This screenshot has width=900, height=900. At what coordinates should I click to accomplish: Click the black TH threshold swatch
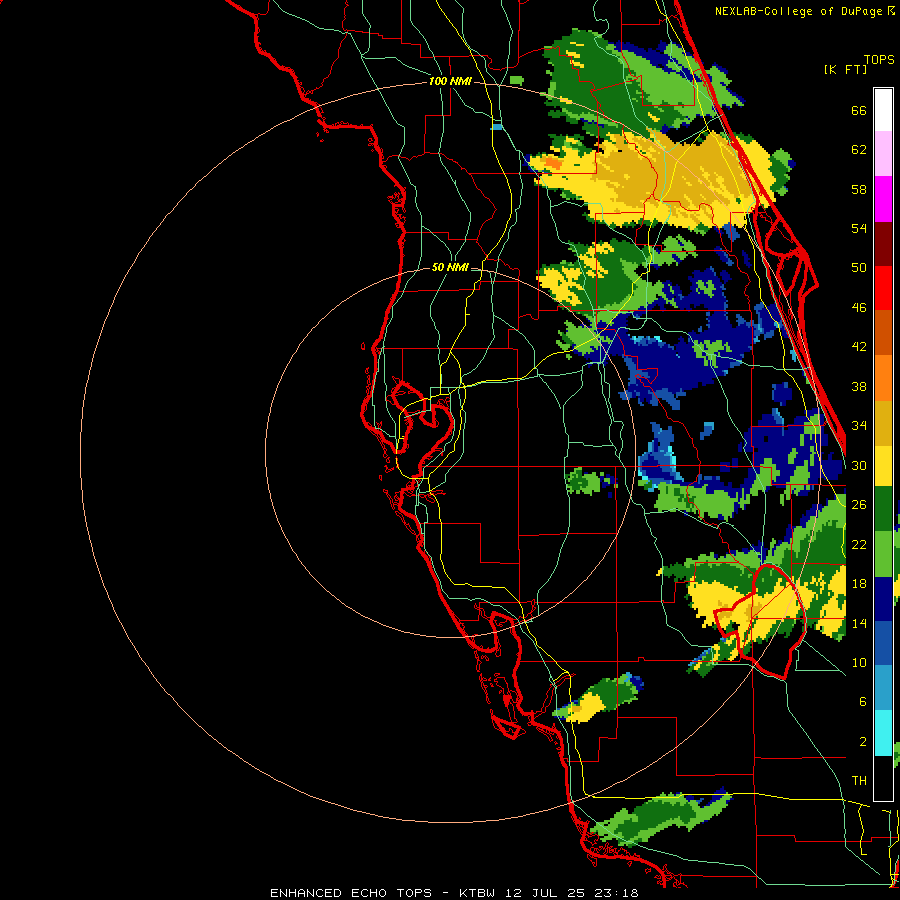click(x=883, y=778)
